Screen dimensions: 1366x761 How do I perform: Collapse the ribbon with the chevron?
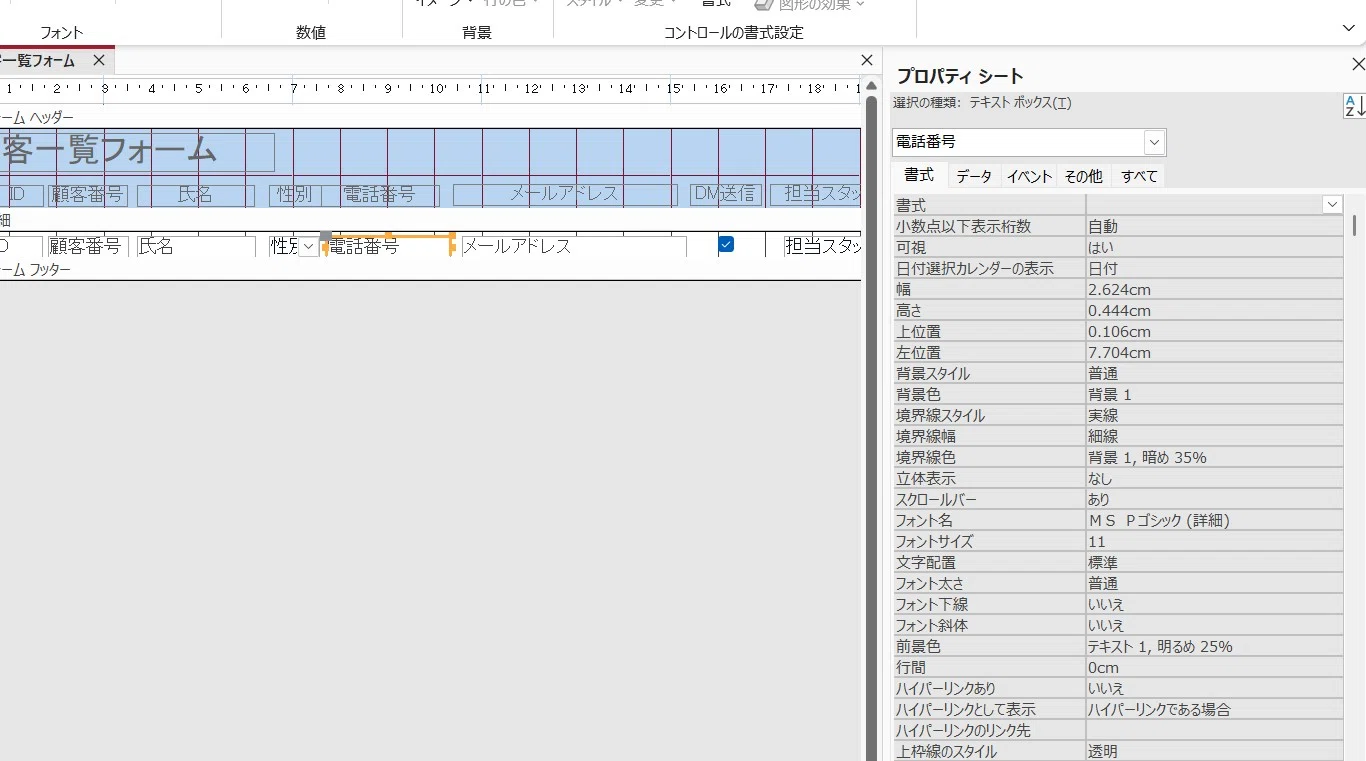point(1349,29)
